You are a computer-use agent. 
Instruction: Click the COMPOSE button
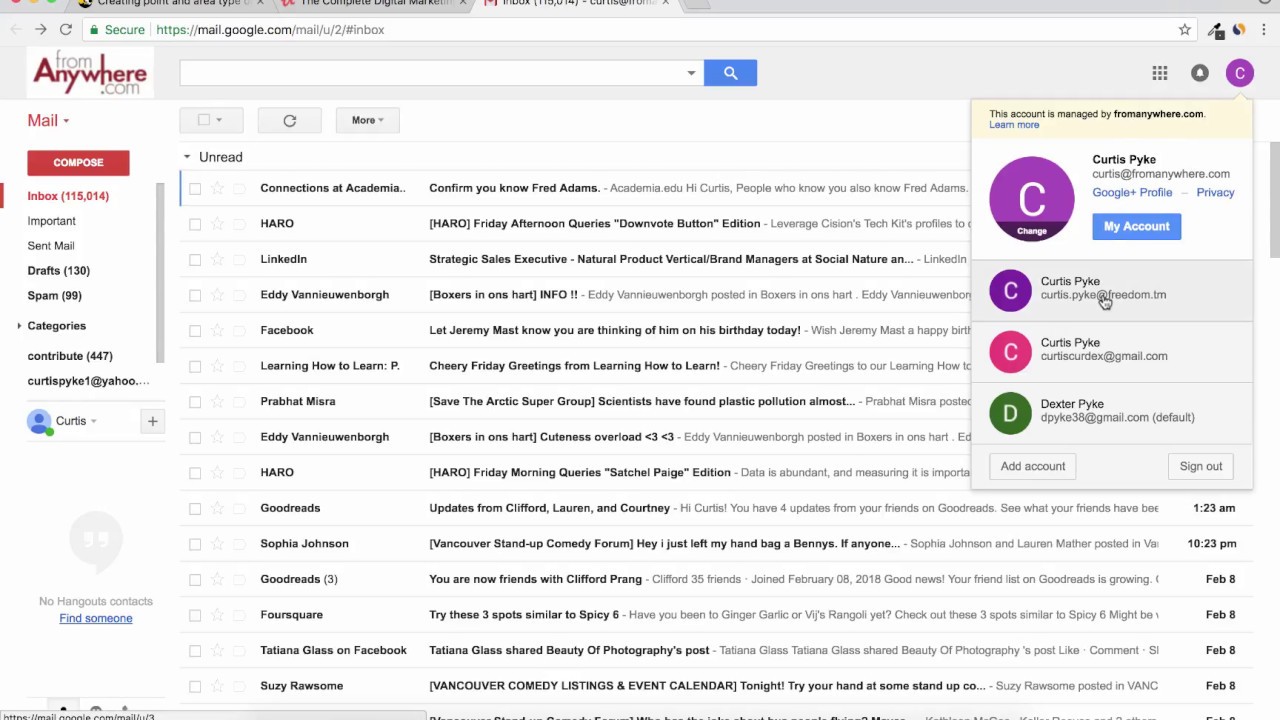tap(78, 163)
